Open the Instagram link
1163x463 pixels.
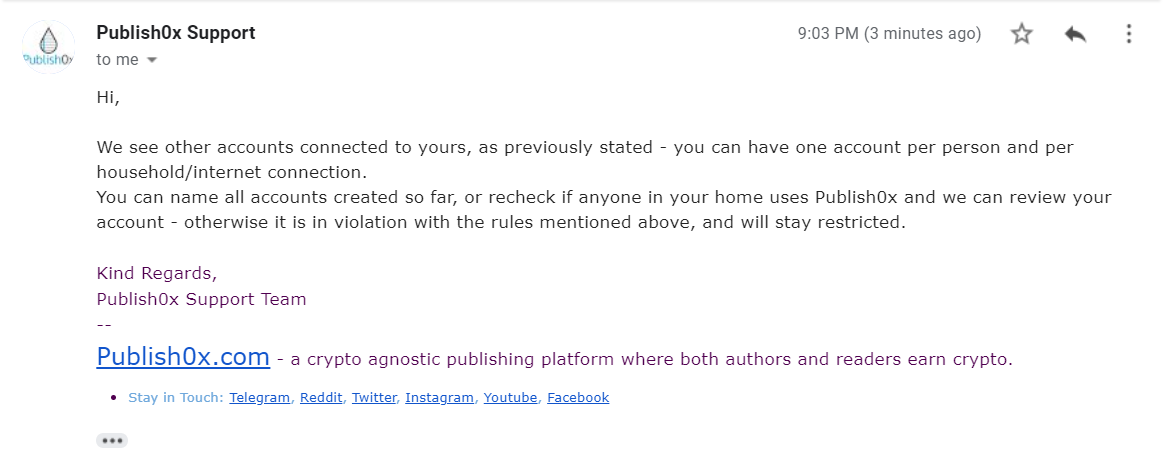click(x=439, y=398)
